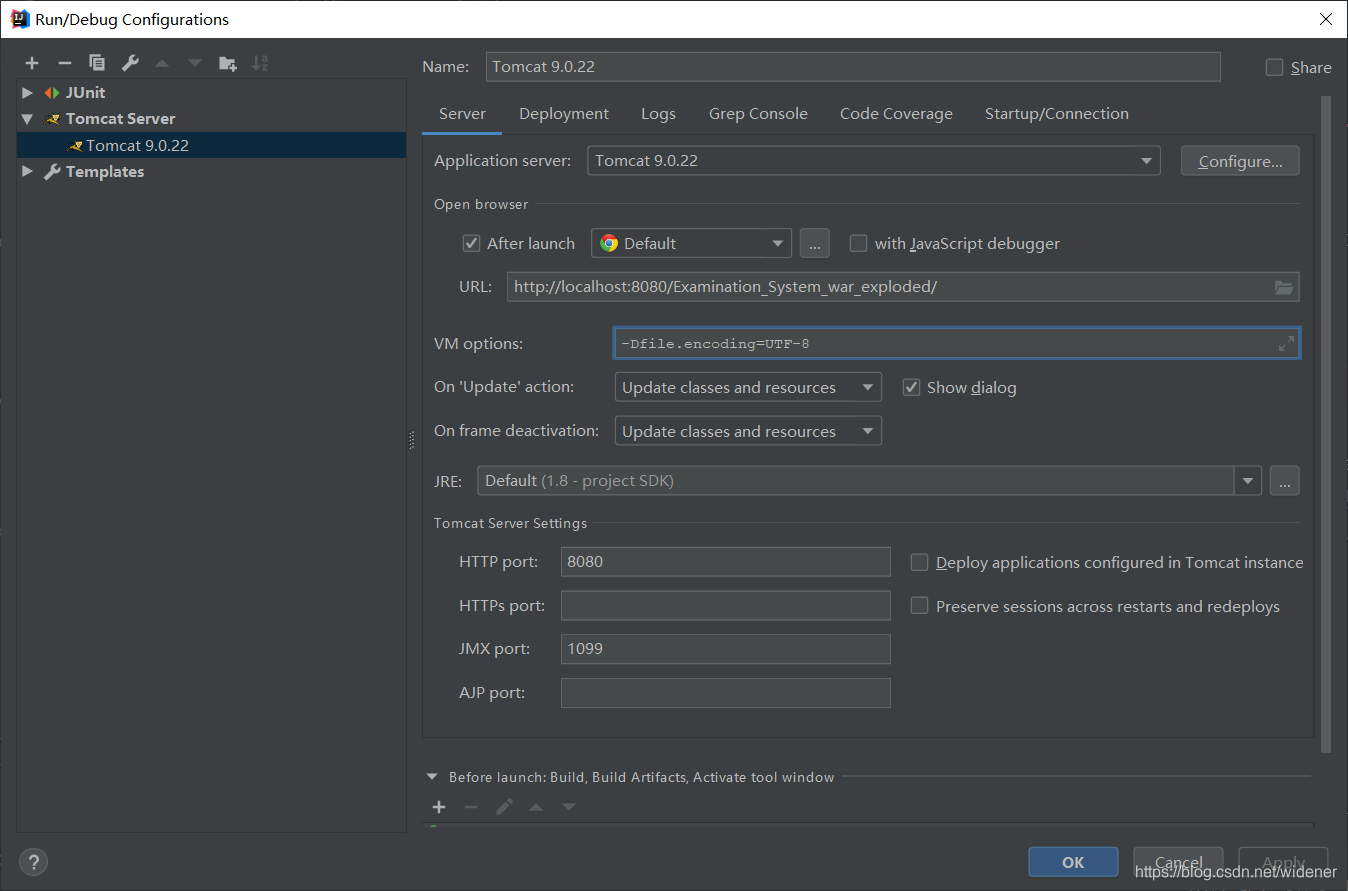Open the Default browser dropdown
This screenshot has height=891, width=1348.
(691, 243)
